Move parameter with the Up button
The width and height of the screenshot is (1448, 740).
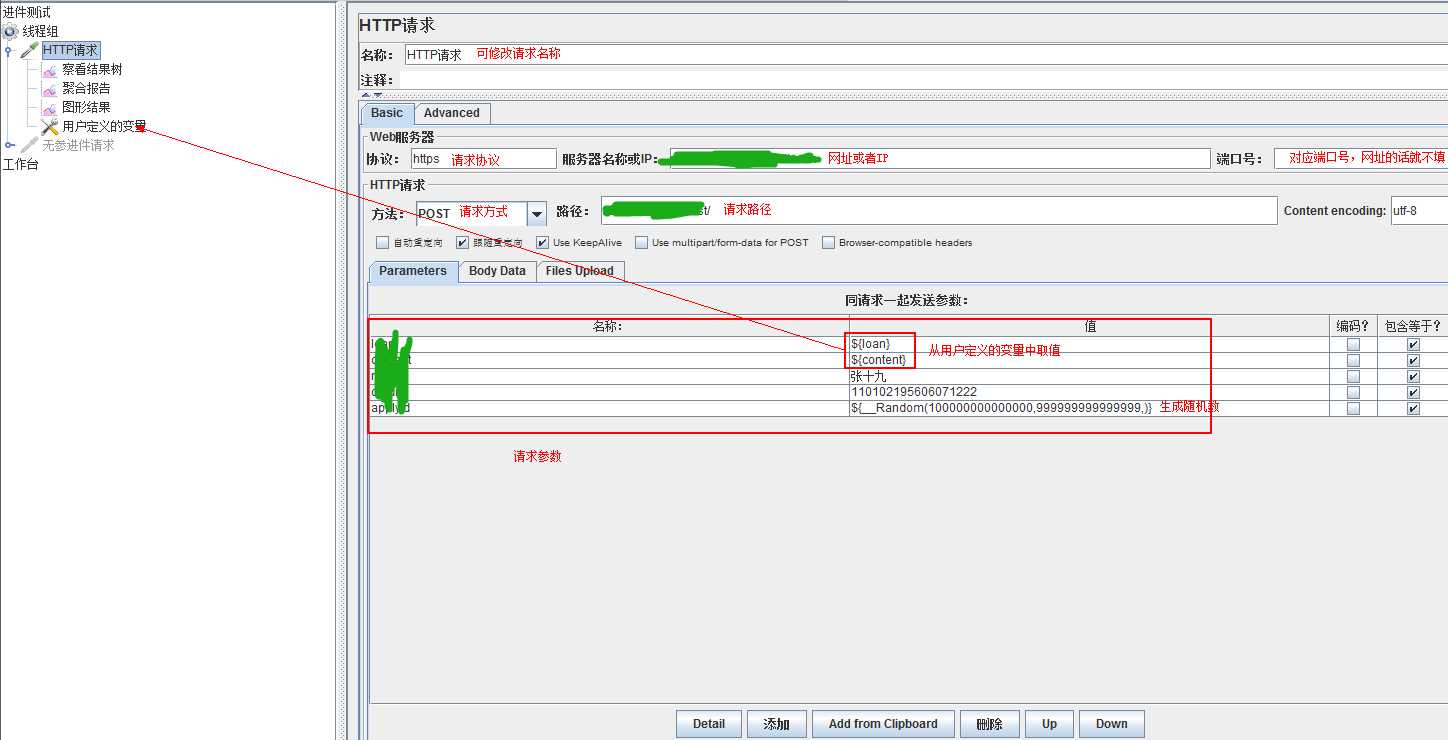coord(1049,724)
